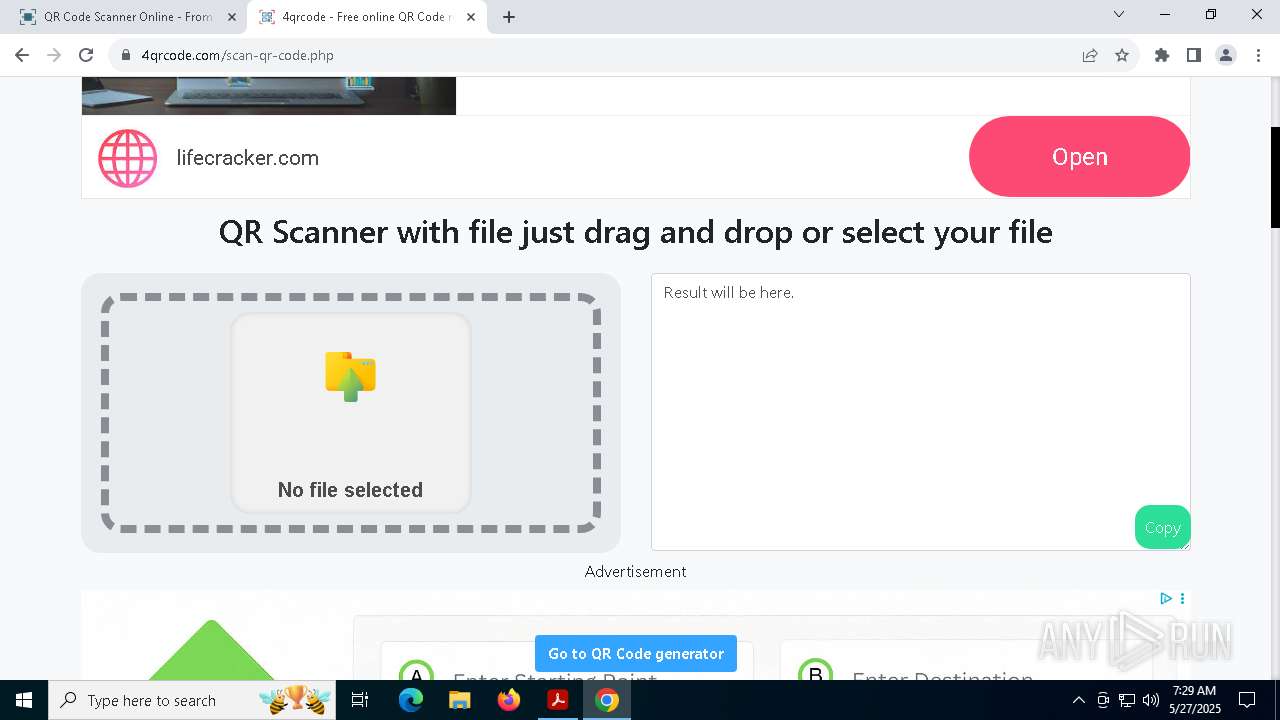Image resolution: width=1280 pixels, height=720 pixels.
Task: Reload the current page
Action: [86, 55]
